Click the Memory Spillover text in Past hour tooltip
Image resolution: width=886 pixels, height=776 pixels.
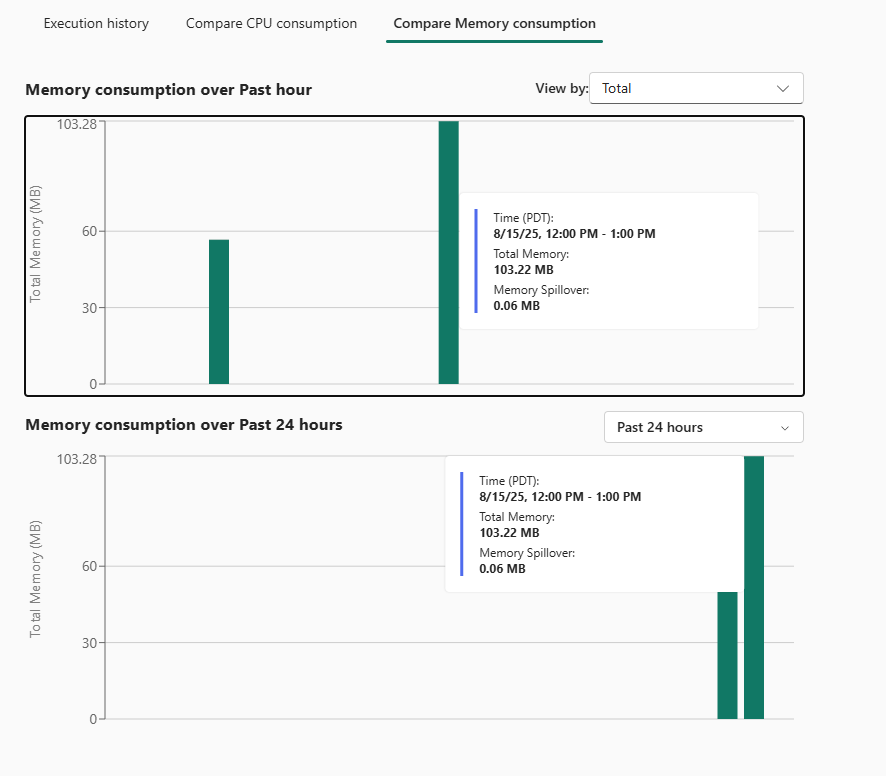coord(541,290)
